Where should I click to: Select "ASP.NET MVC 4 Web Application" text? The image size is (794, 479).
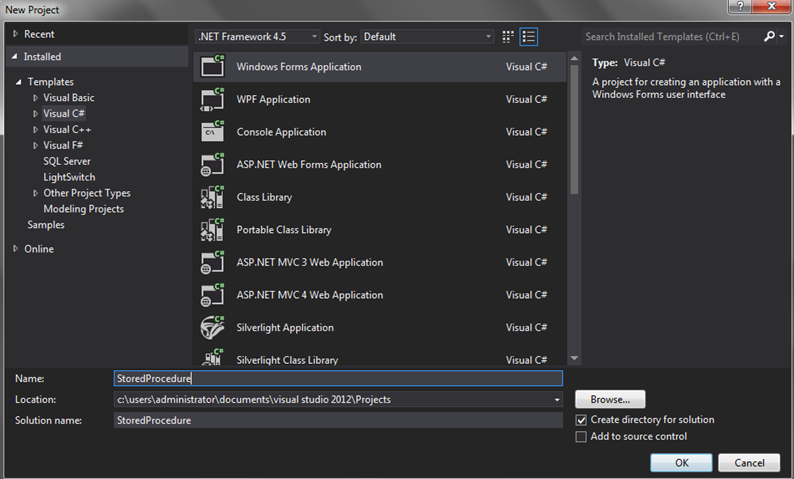point(310,295)
